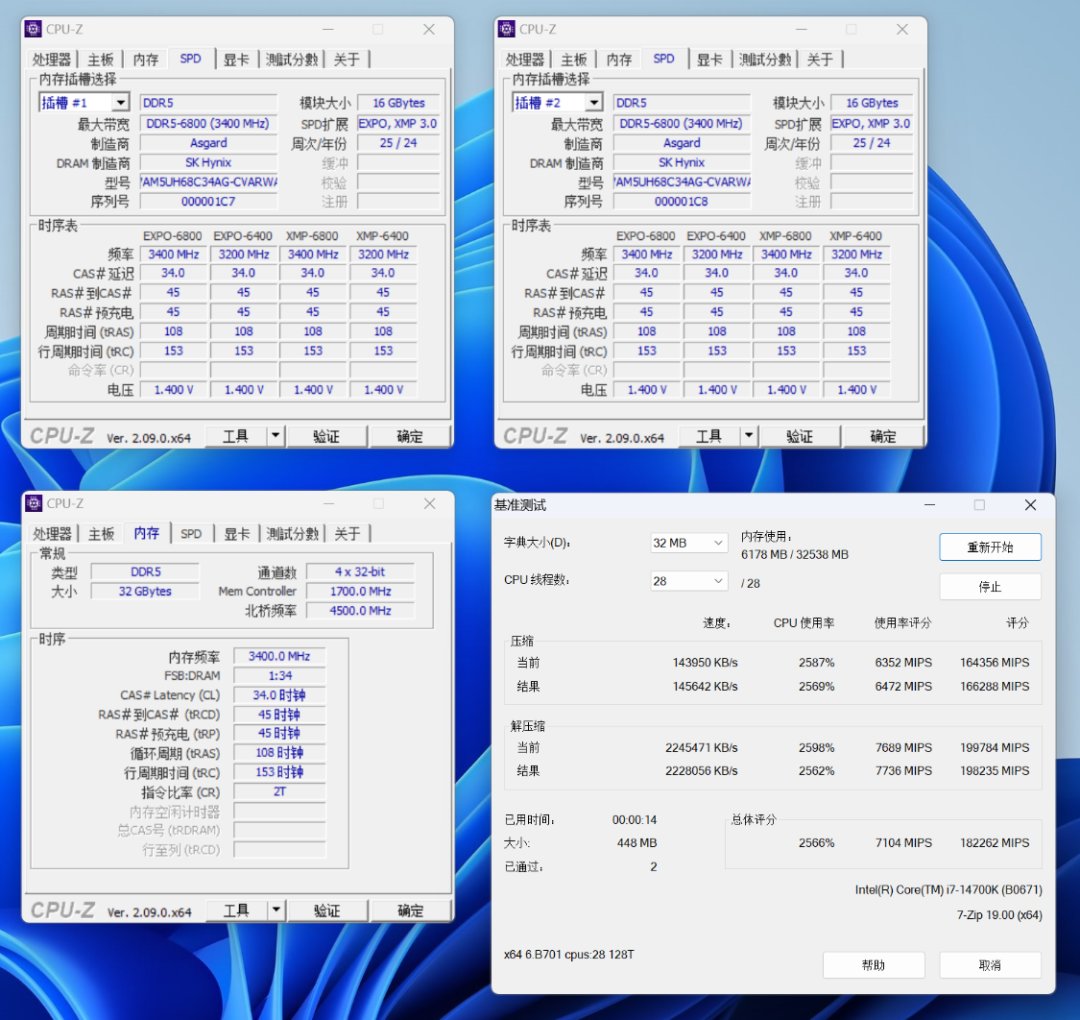The height and width of the screenshot is (1020, 1080).
Task: Open slot #1 dropdown in top-left CPU-Z
Action: (121, 103)
